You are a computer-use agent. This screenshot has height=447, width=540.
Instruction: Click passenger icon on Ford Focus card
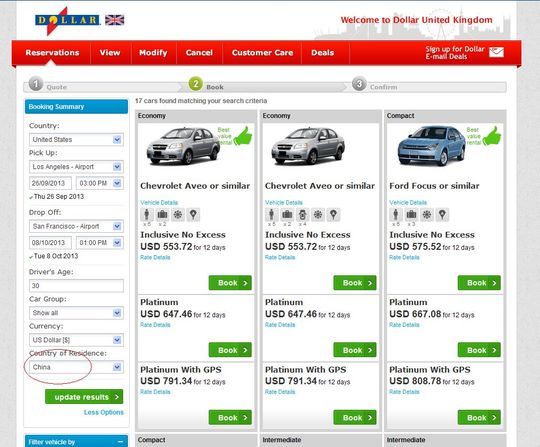click(396, 215)
